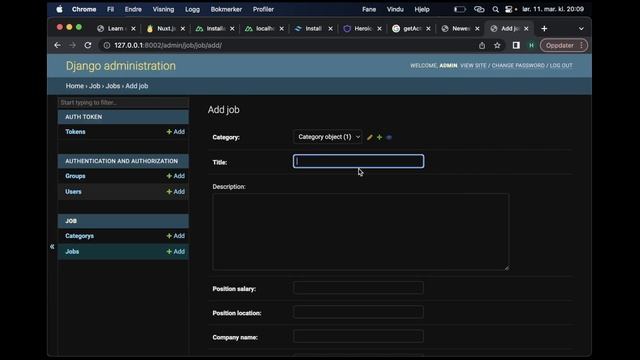
Task: Open Control Center icon in menu bar
Action: tap(509, 9)
